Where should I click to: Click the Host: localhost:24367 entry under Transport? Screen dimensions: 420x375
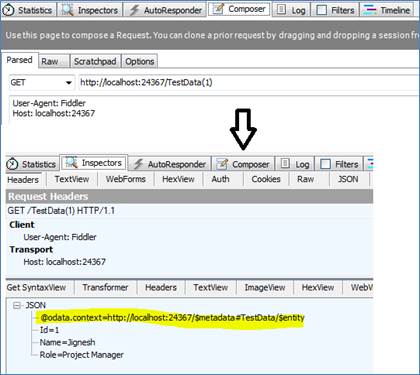coord(65,262)
